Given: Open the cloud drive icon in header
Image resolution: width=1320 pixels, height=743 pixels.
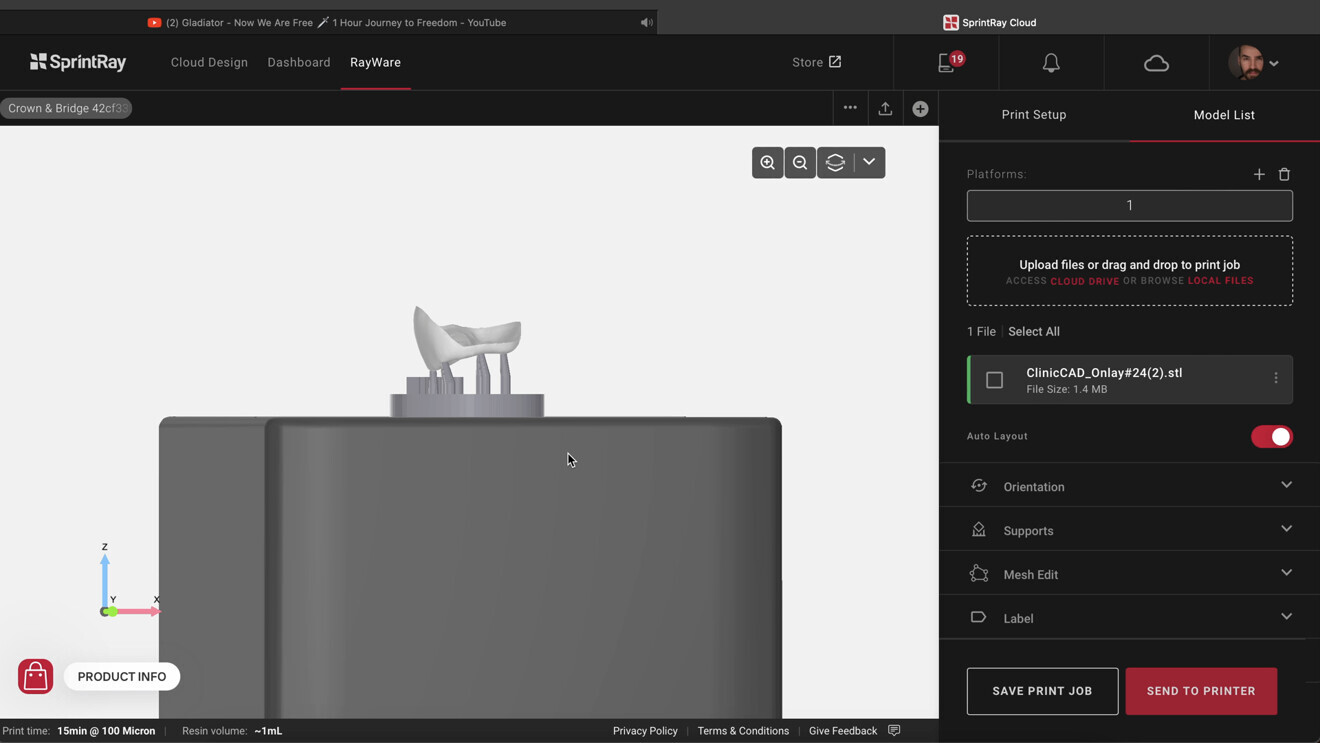Looking at the screenshot, I should 1156,63.
